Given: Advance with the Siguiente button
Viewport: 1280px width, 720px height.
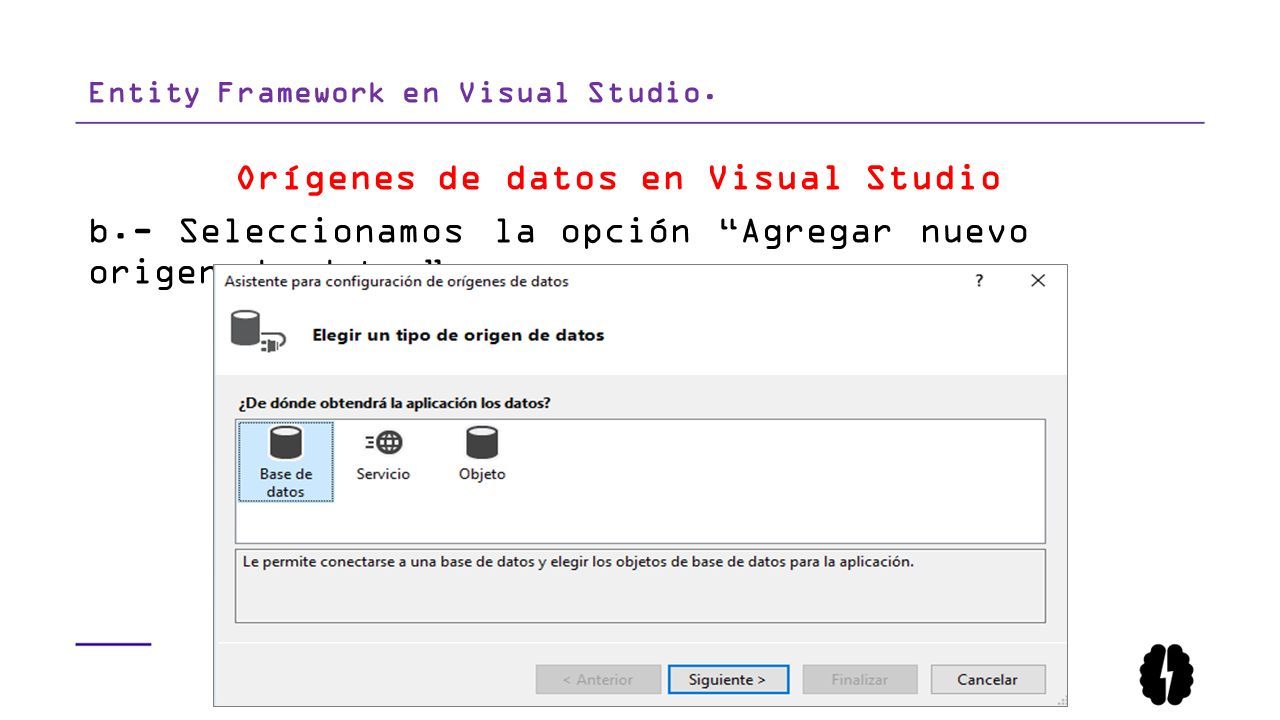Looking at the screenshot, I should 727,679.
